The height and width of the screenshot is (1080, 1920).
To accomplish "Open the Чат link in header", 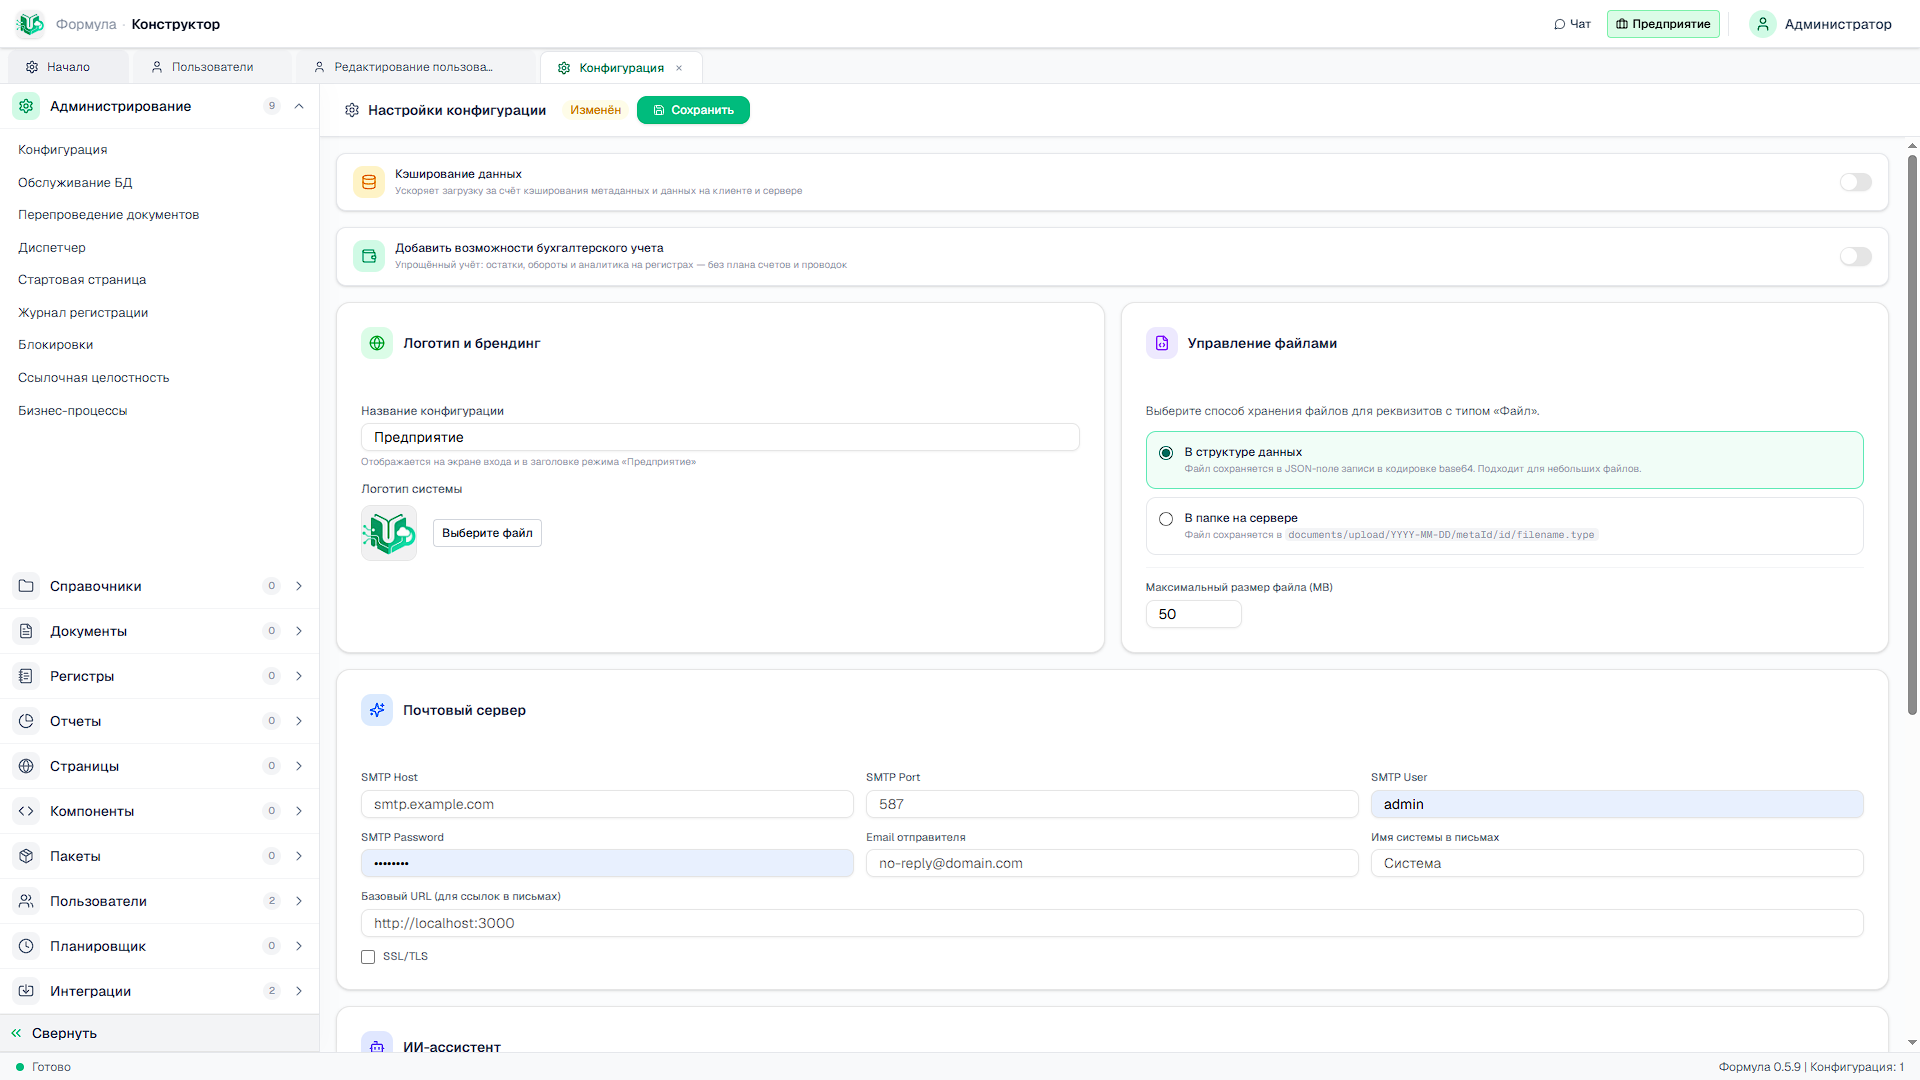I will coord(1572,24).
